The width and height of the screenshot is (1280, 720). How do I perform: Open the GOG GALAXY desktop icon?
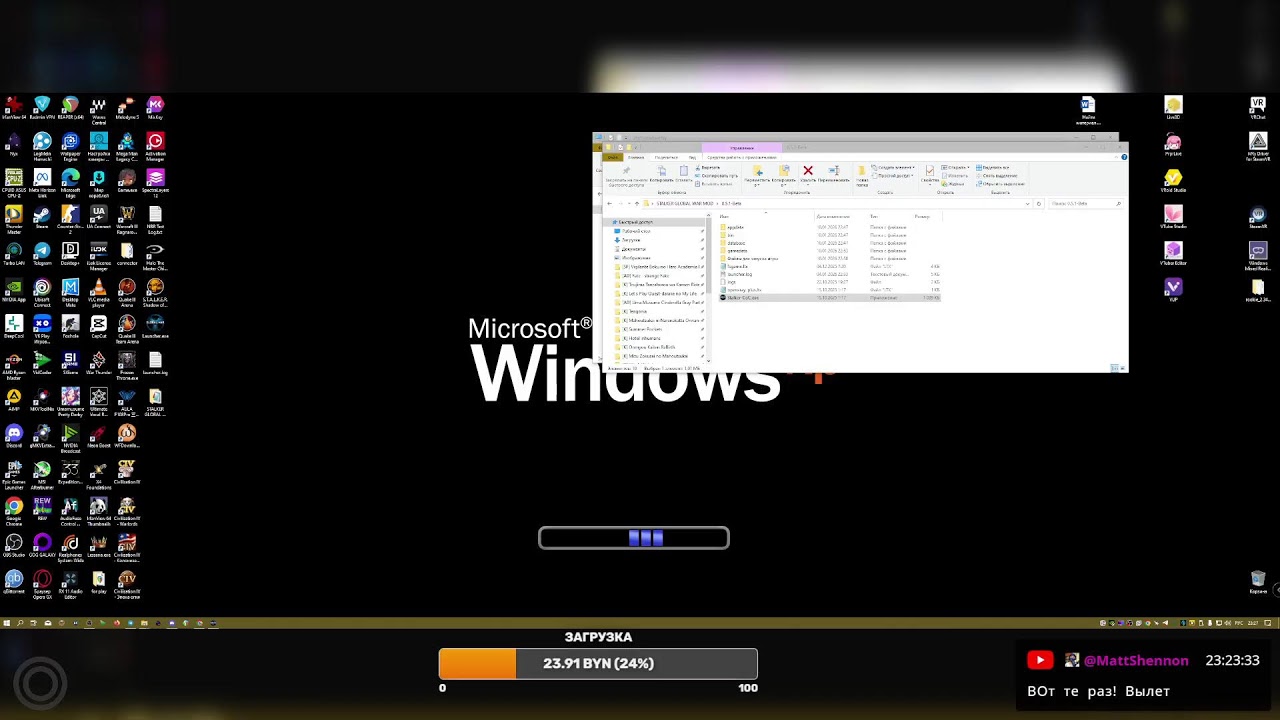[42, 545]
